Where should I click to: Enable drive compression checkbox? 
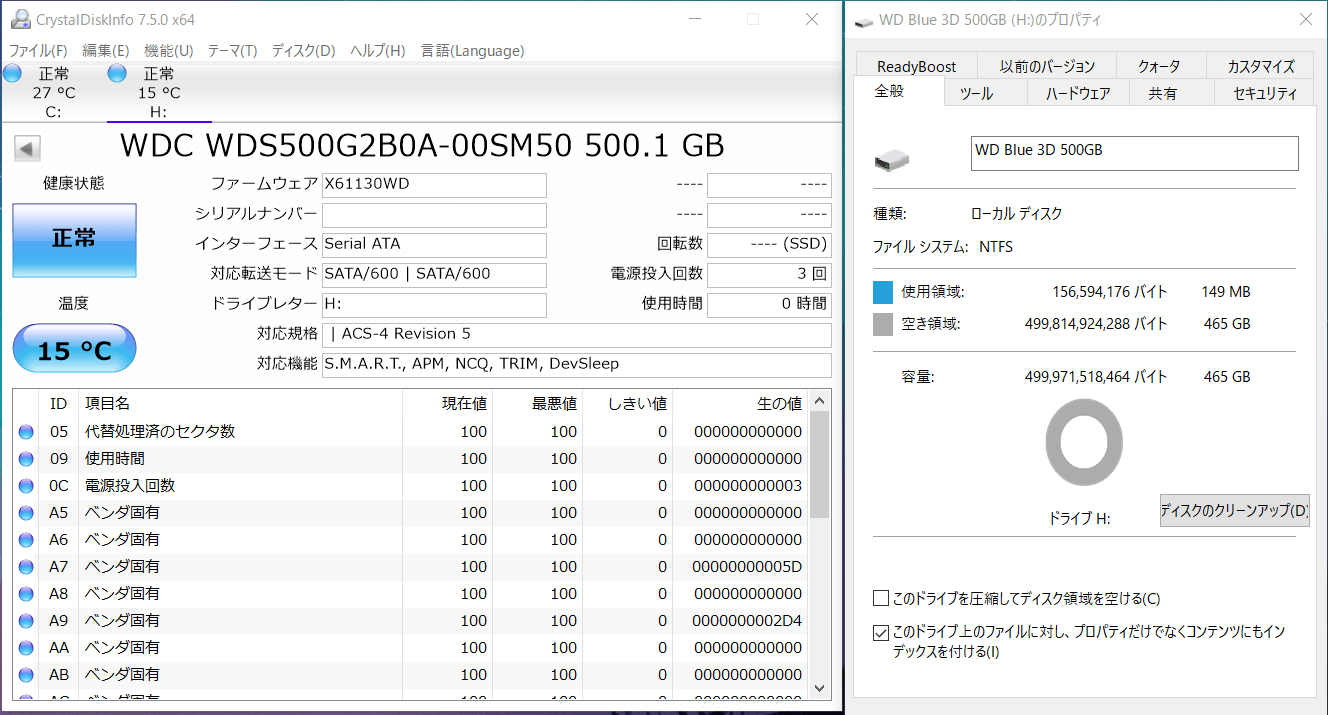881,599
